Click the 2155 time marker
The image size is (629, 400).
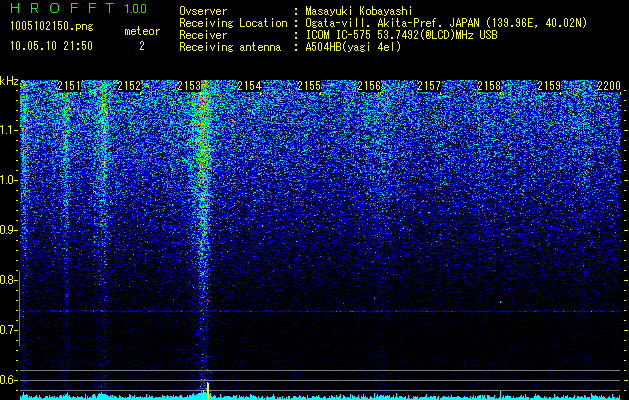click(x=309, y=86)
